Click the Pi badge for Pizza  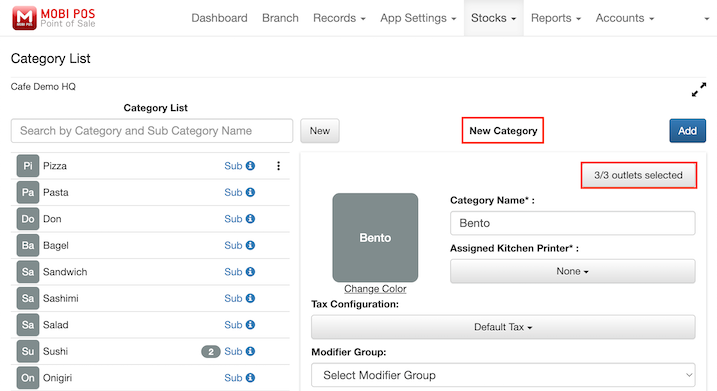tap(28, 166)
